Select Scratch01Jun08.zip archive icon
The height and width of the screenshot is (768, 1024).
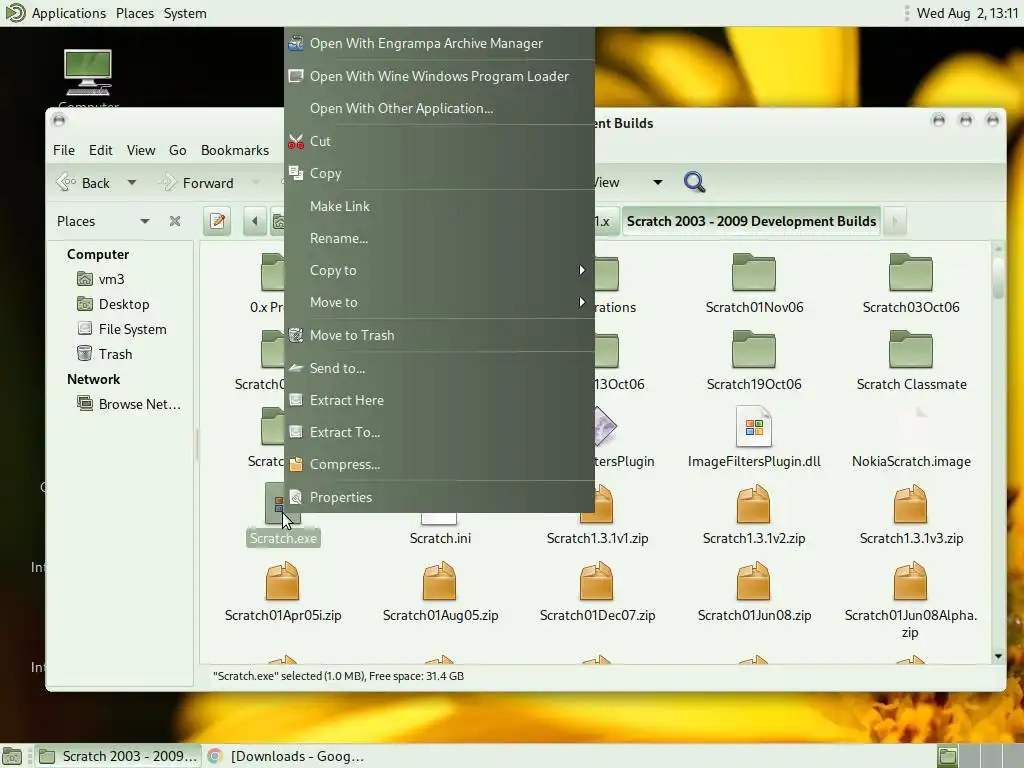pos(754,581)
